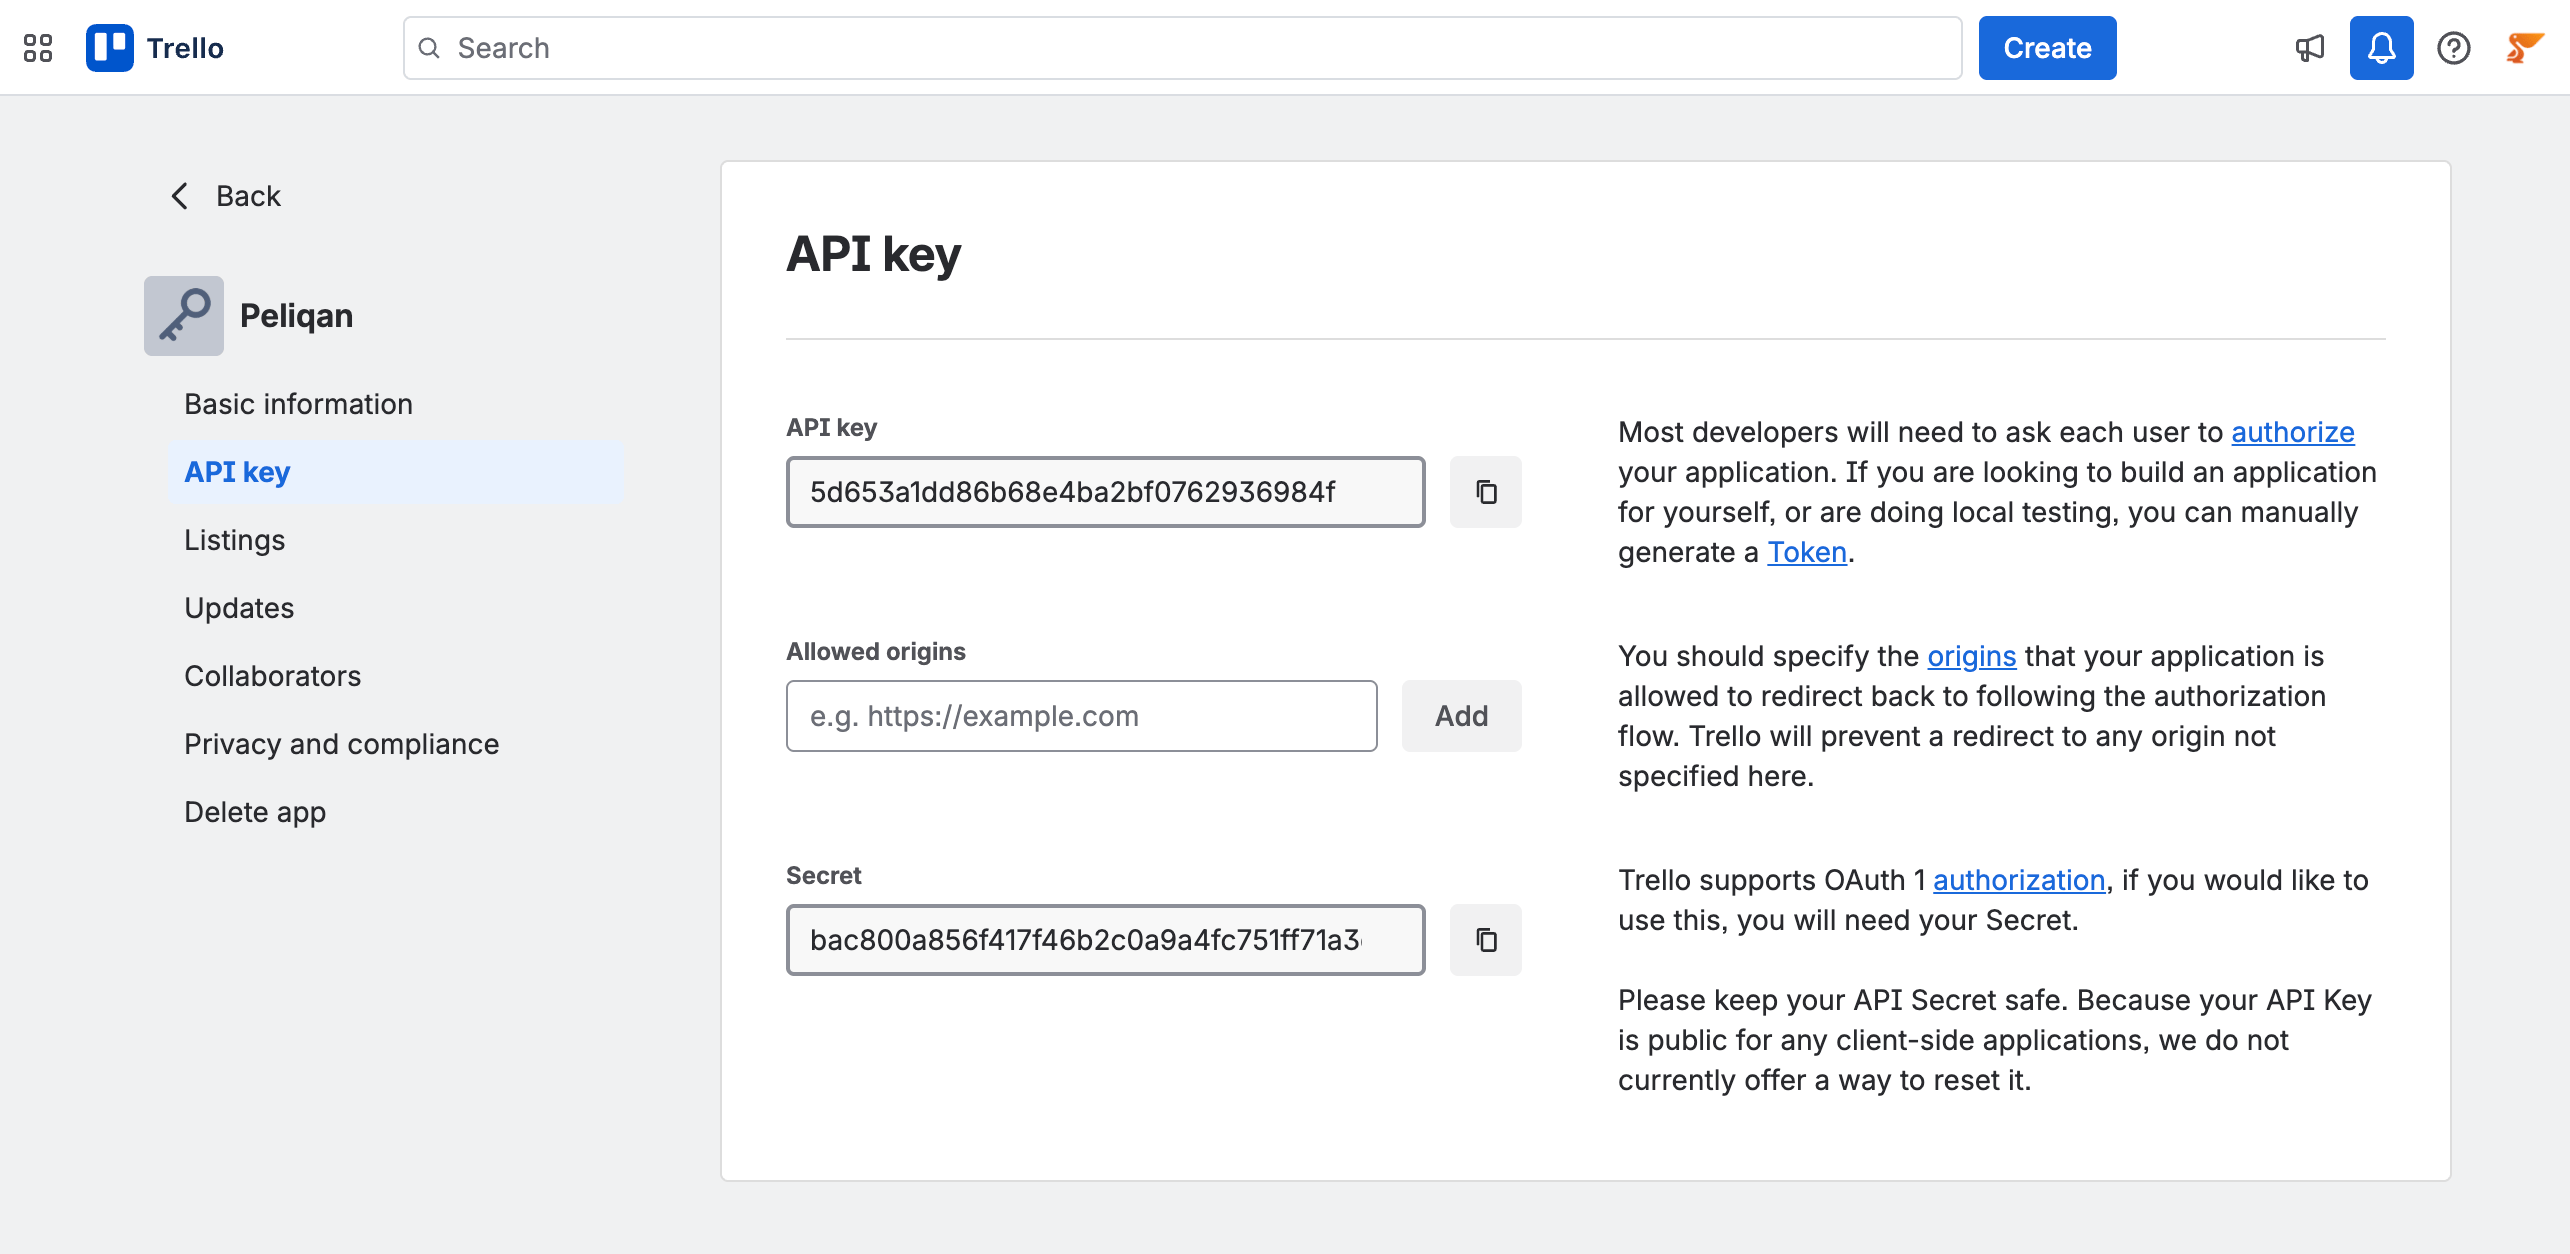Click the back chevron arrow
Viewport: 2570px width, 1254px height.
pyautogui.click(x=180, y=196)
